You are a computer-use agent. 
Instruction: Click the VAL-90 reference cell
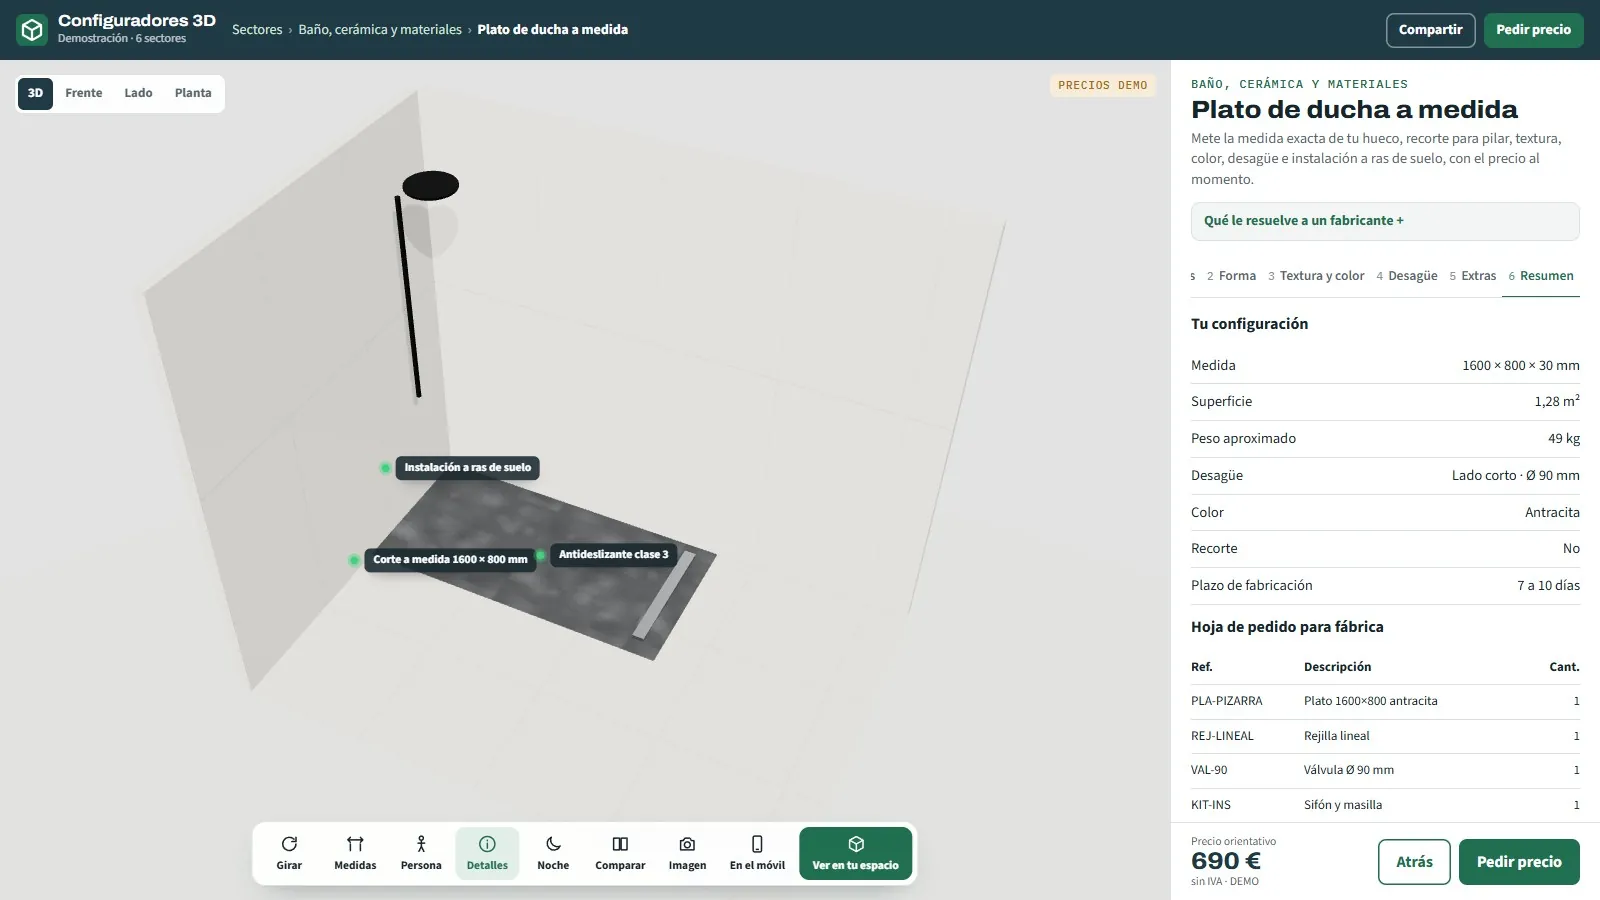[x=1209, y=770]
